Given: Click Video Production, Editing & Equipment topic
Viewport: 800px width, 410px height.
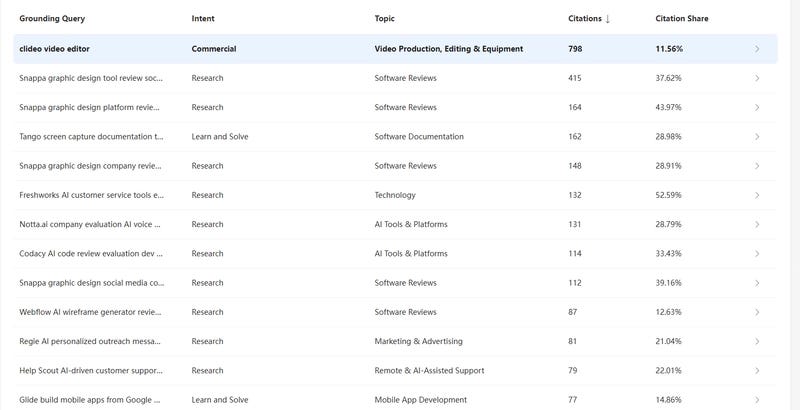Looking at the screenshot, I should tap(449, 49).
